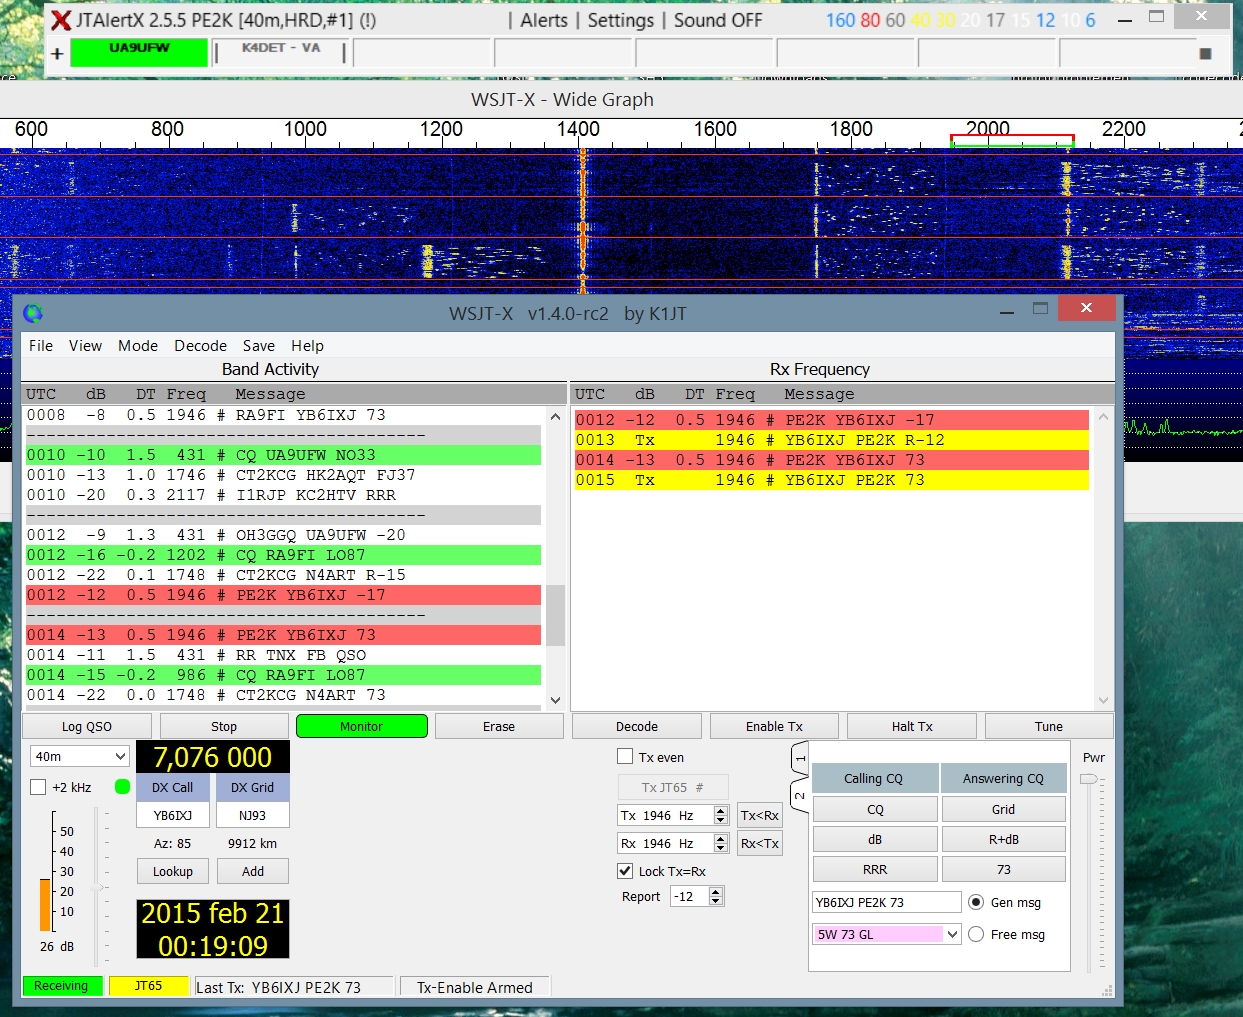Click the Grid message button

tap(1004, 809)
